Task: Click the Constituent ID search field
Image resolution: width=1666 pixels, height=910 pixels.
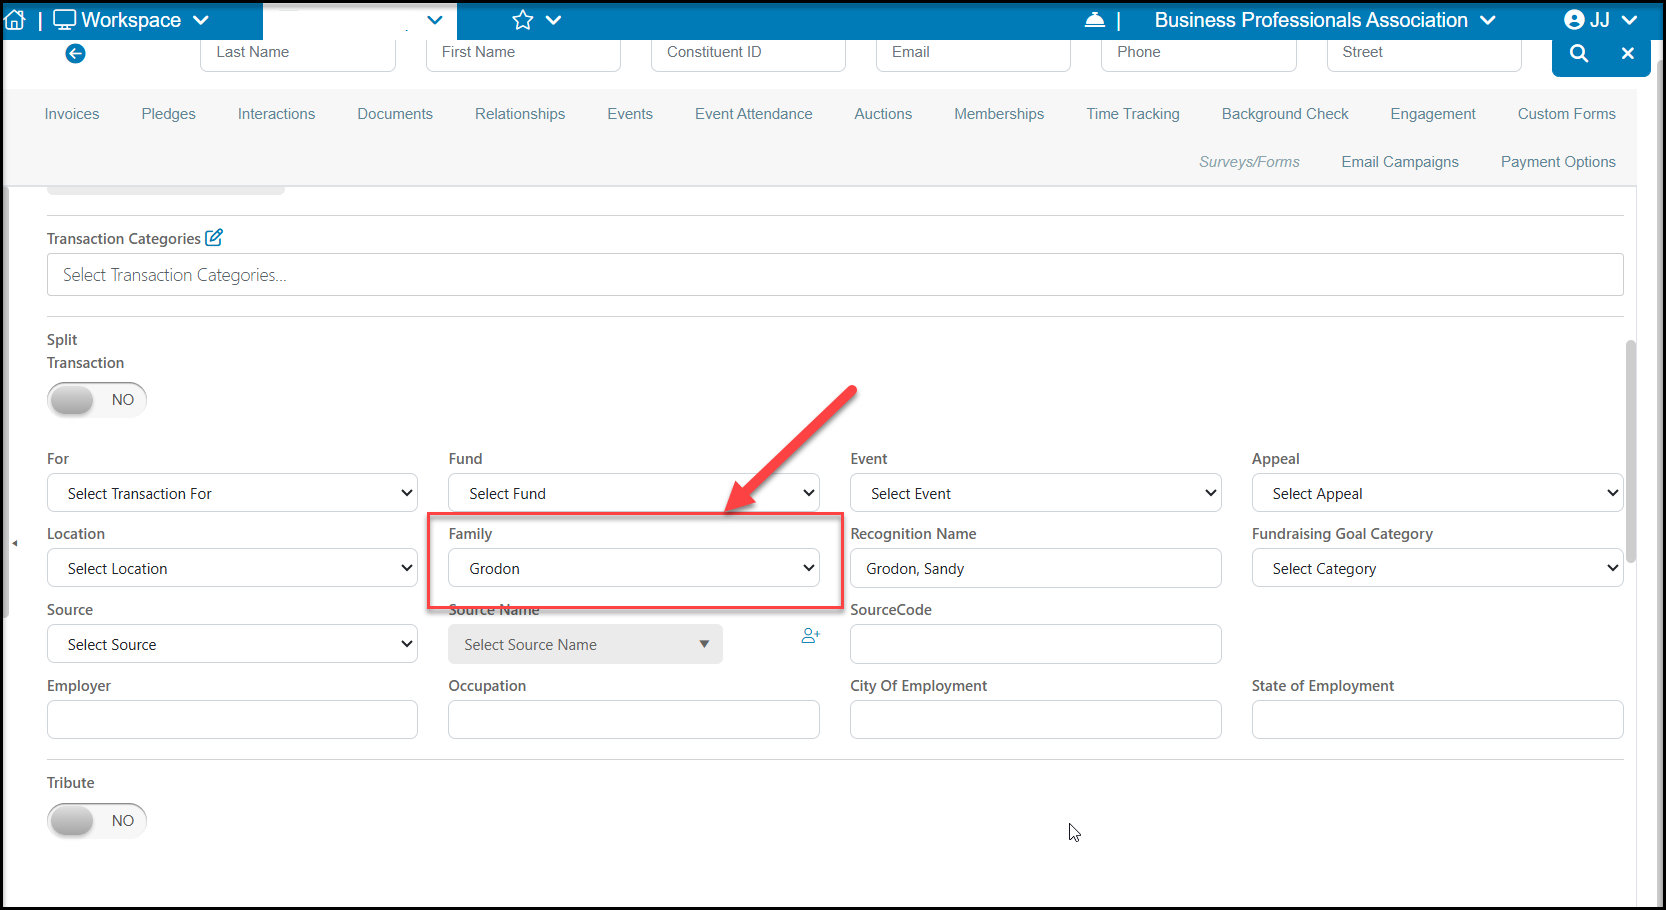Action: point(748,54)
